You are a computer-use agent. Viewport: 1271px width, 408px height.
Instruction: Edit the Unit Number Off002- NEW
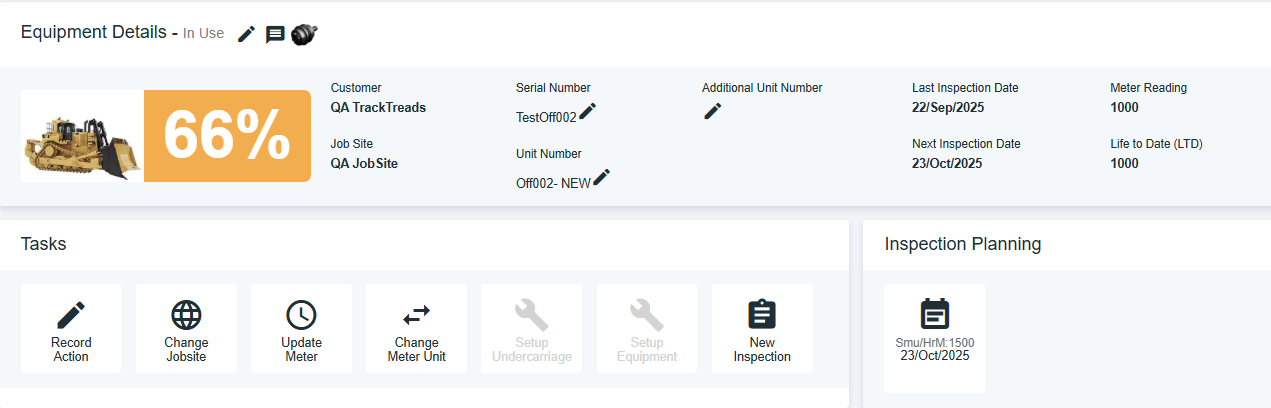pos(601,178)
